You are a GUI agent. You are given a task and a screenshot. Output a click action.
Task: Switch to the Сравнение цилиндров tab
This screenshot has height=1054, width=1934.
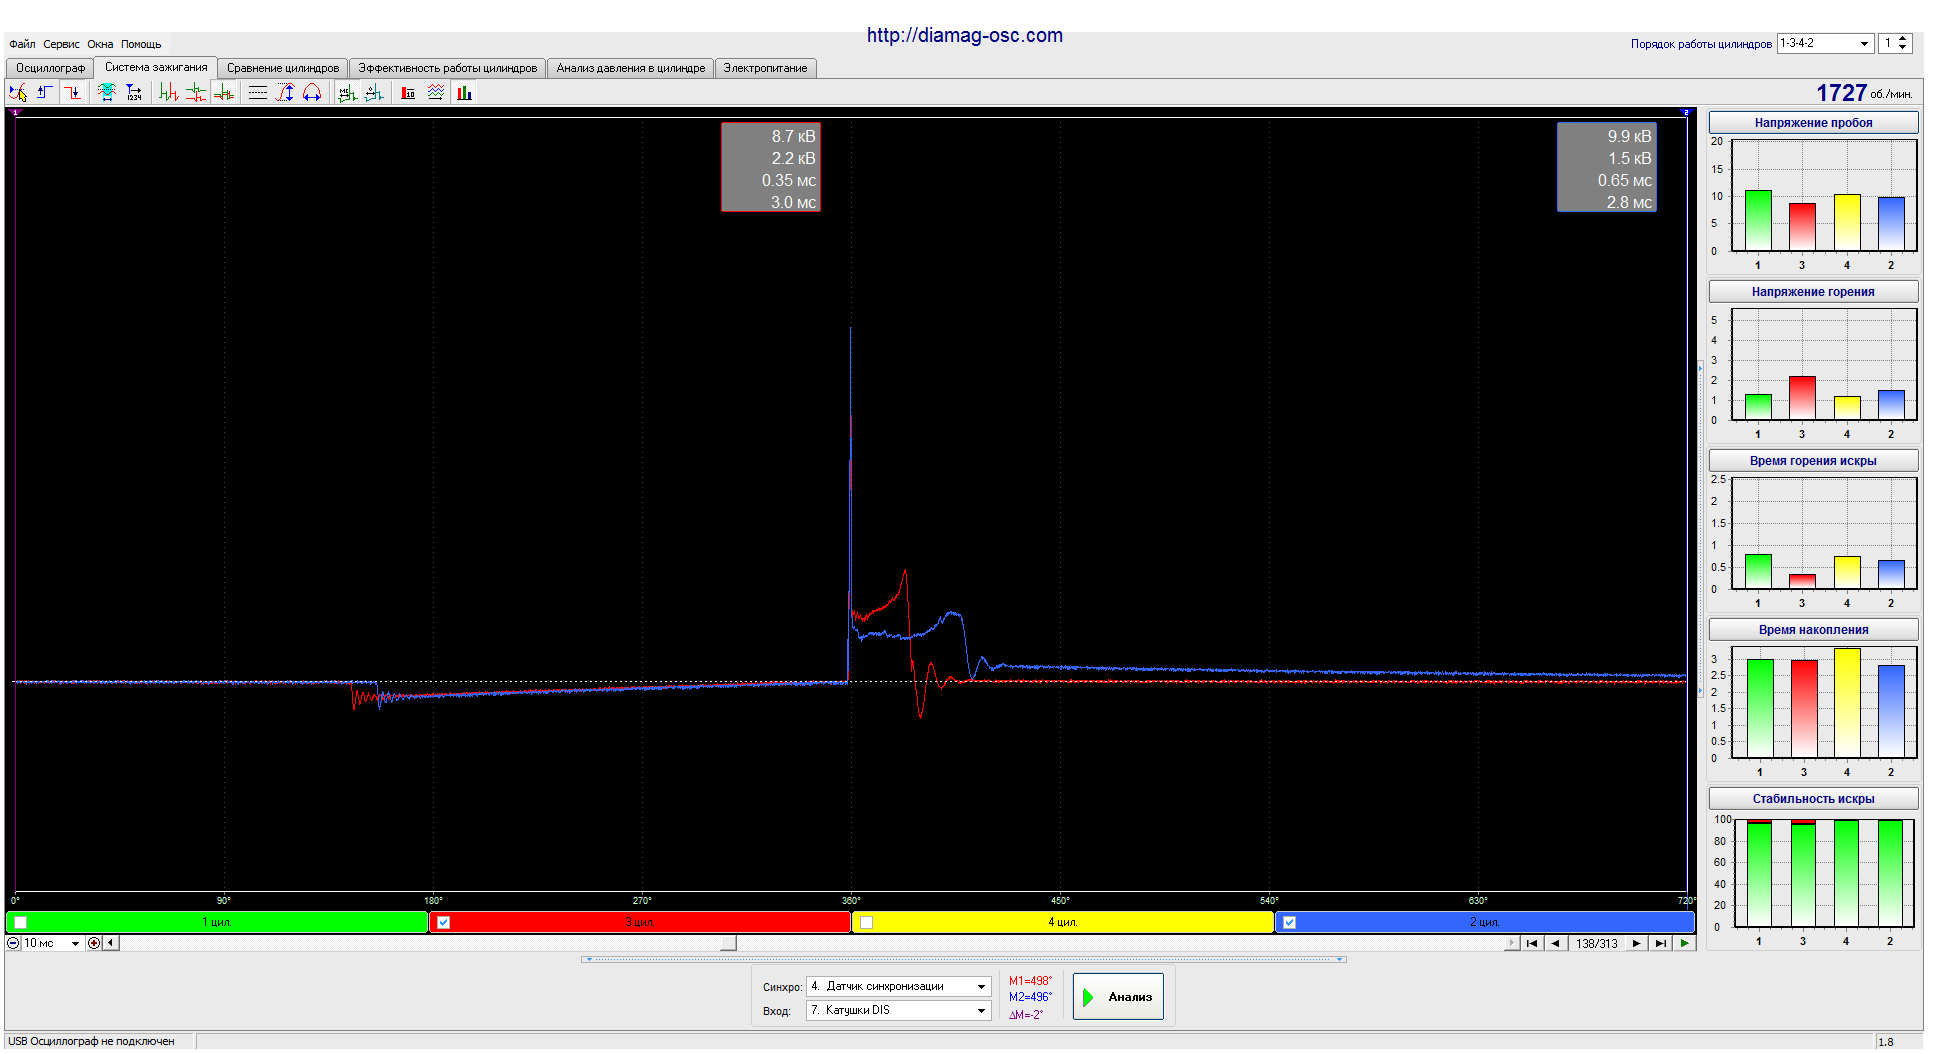pyautogui.click(x=283, y=68)
